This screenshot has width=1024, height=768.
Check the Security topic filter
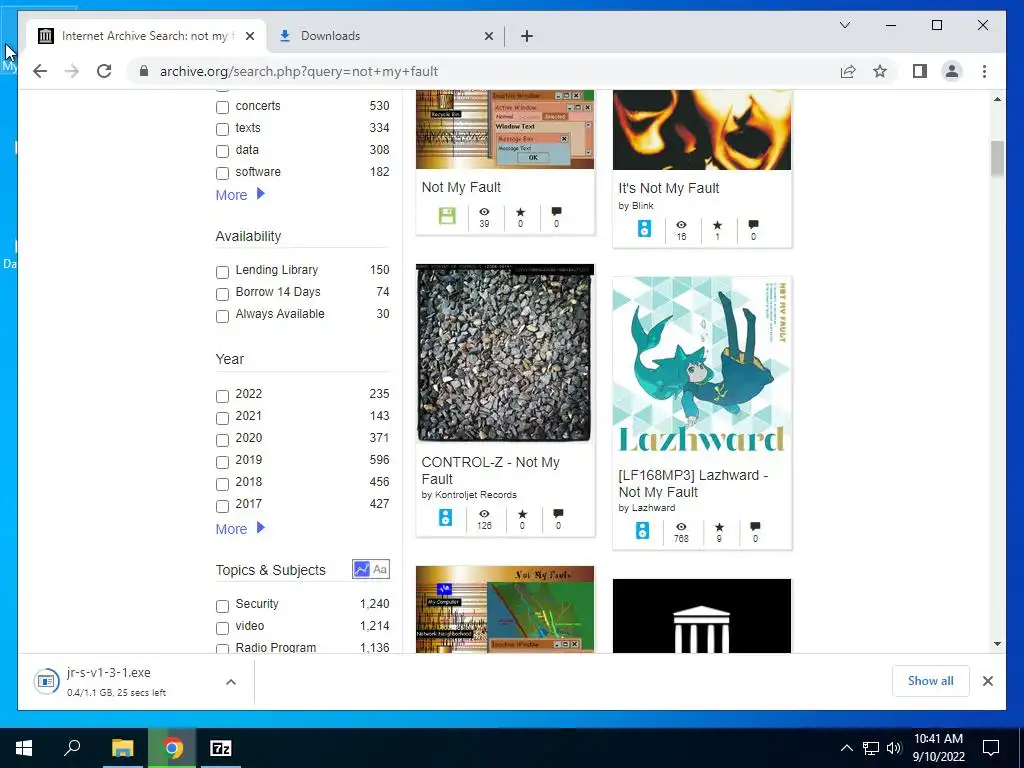coord(222,605)
